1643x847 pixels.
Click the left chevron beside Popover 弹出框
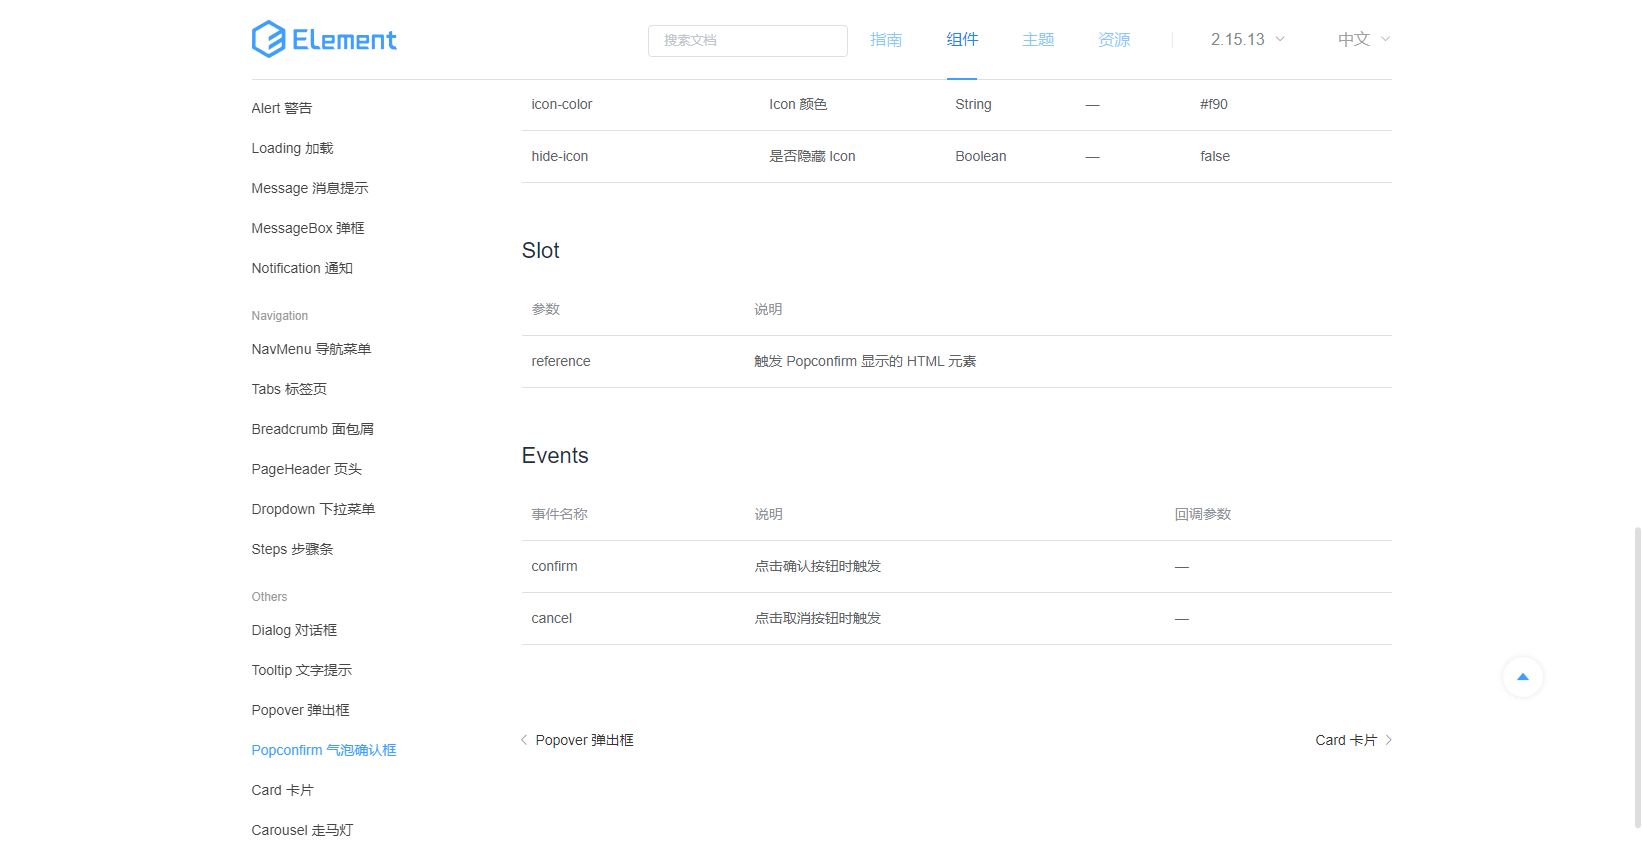pos(524,740)
